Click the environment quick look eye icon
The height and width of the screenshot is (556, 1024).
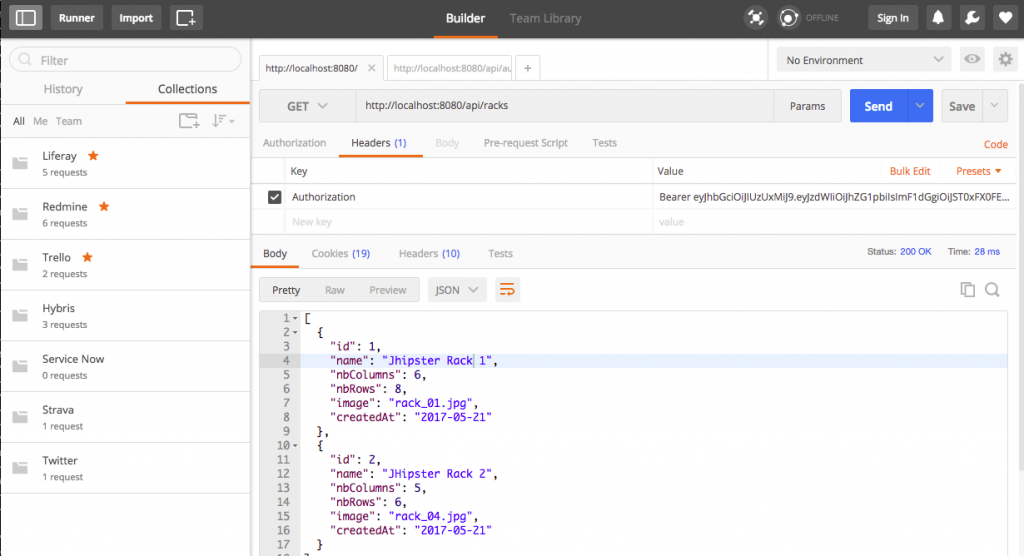point(971,60)
